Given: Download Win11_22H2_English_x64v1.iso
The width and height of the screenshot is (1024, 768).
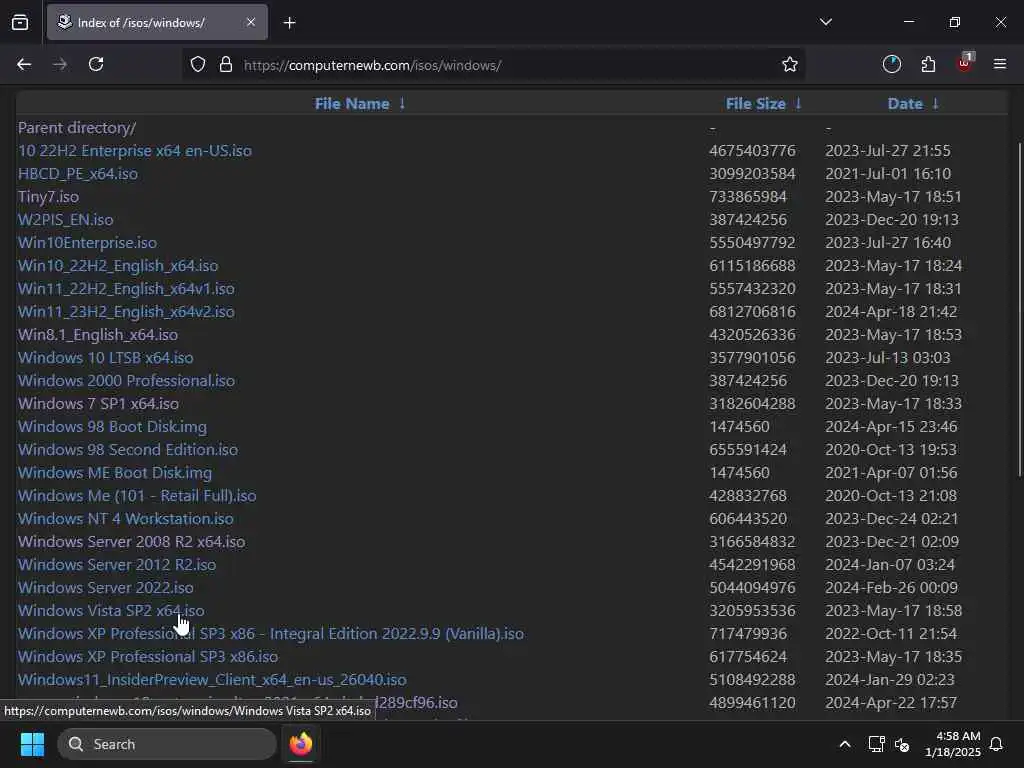Looking at the screenshot, I should tap(126, 289).
